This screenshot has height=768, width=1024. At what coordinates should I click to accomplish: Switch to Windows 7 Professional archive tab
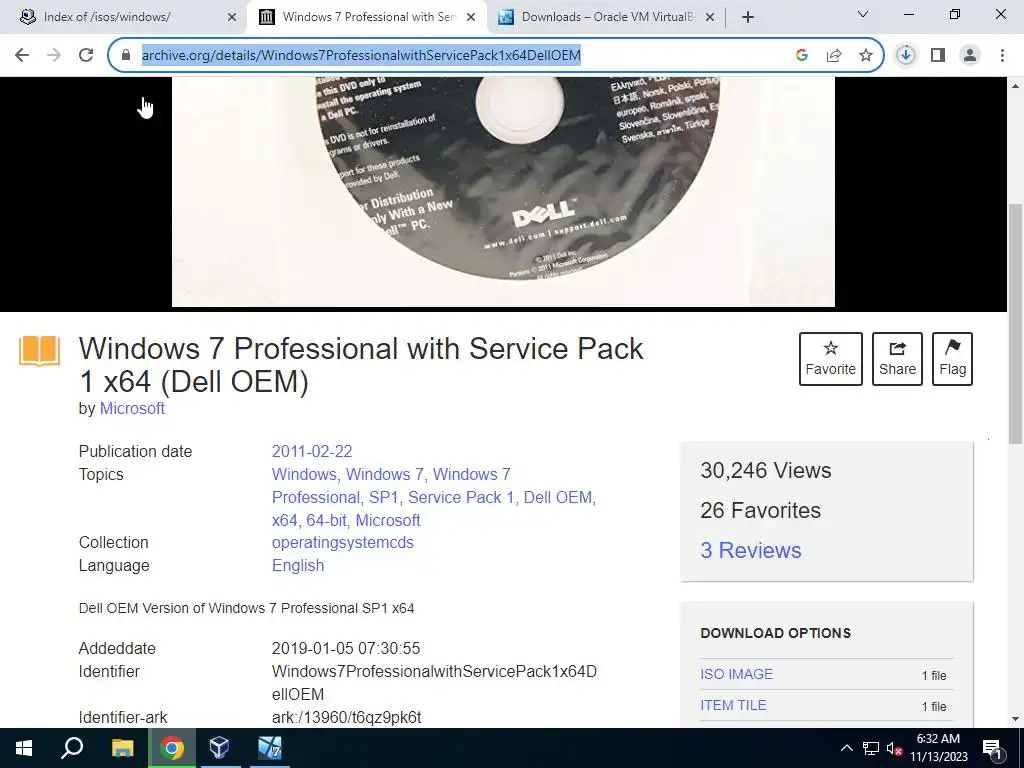pyautogui.click(x=367, y=18)
